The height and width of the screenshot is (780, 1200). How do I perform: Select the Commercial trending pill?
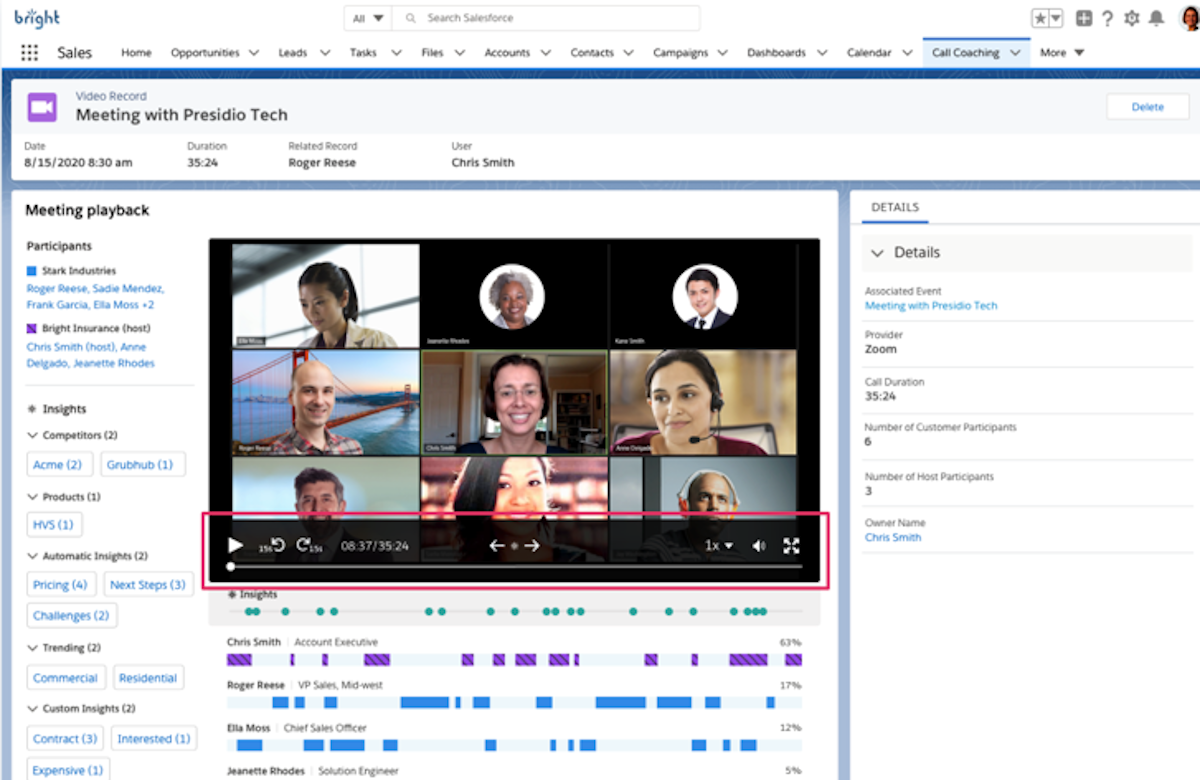coord(66,678)
